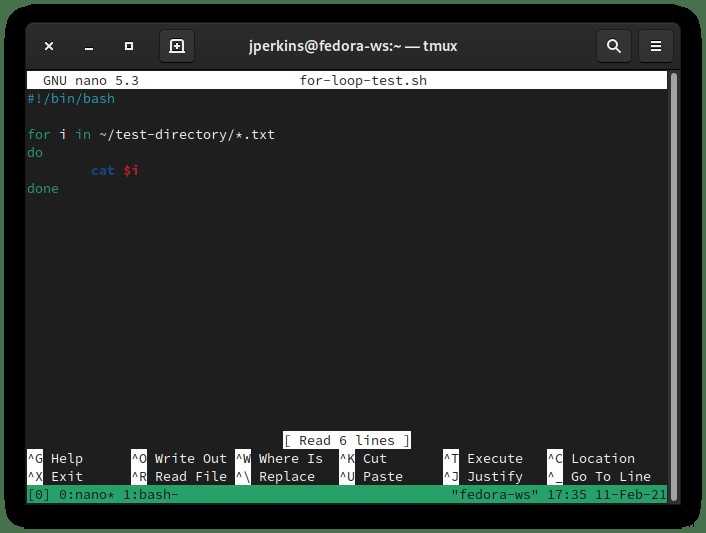Viewport: 706px width, 533px height.
Task: Open a new terminal tab
Action: click(x=177, y=46)
